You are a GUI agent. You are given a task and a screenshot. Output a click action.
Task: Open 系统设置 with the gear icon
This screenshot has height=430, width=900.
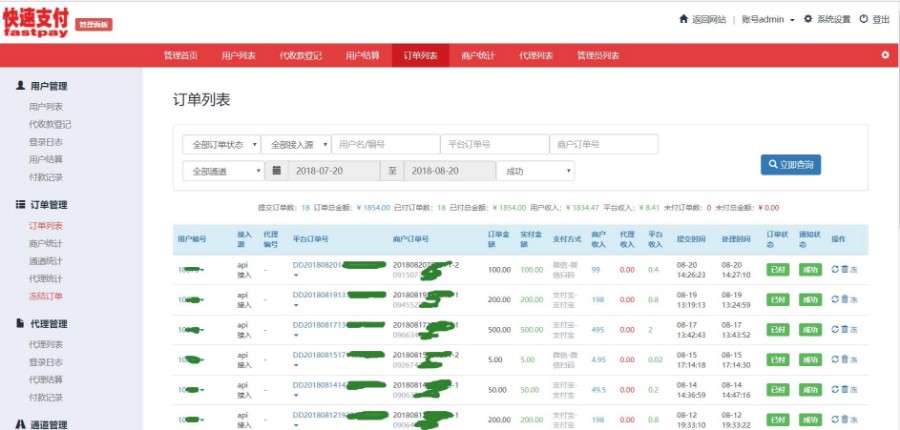coord(826,19)
